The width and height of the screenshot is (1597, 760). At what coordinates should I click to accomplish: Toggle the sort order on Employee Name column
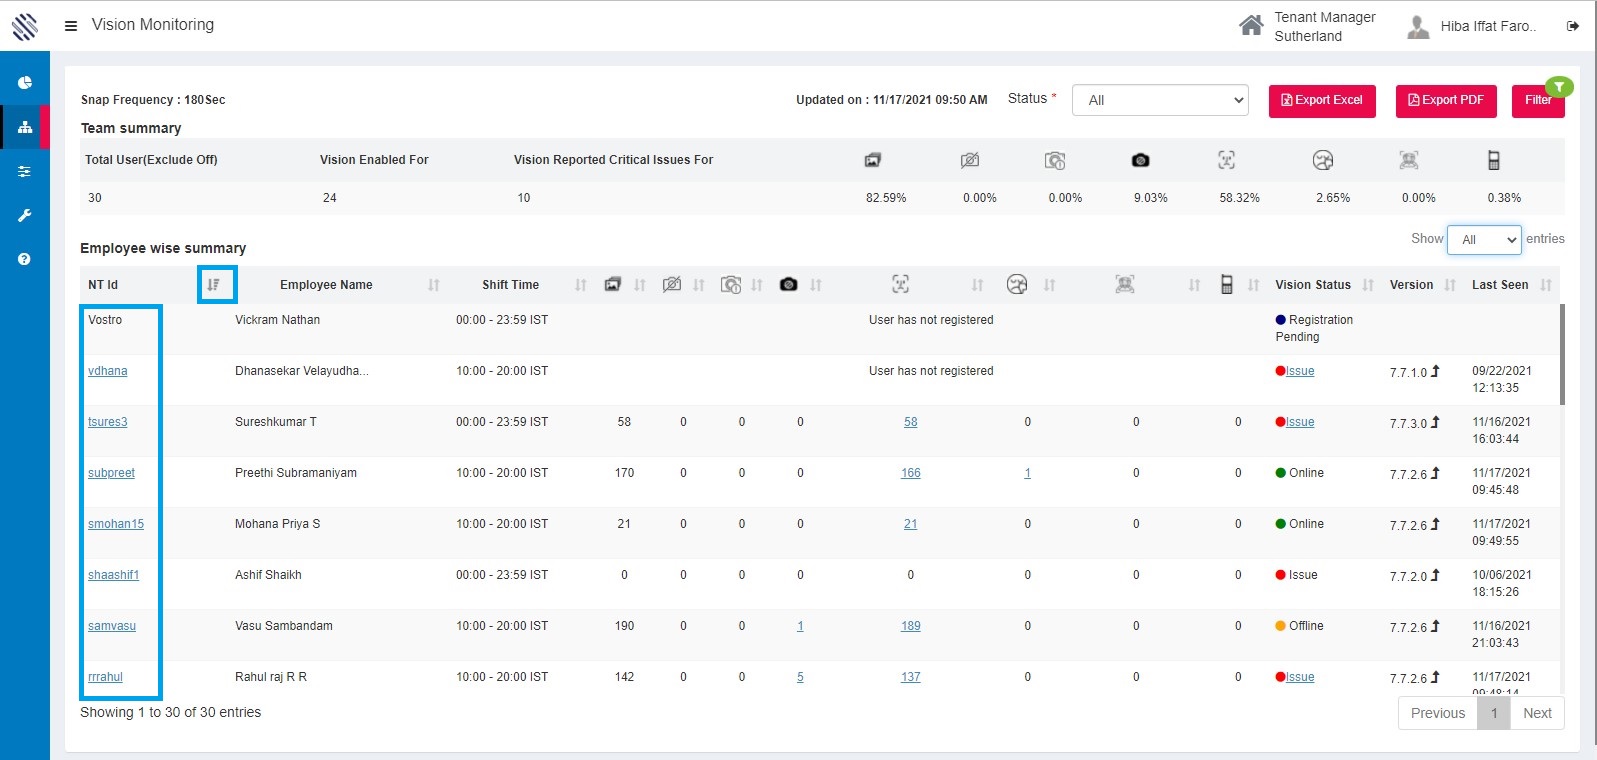[434, 285]
